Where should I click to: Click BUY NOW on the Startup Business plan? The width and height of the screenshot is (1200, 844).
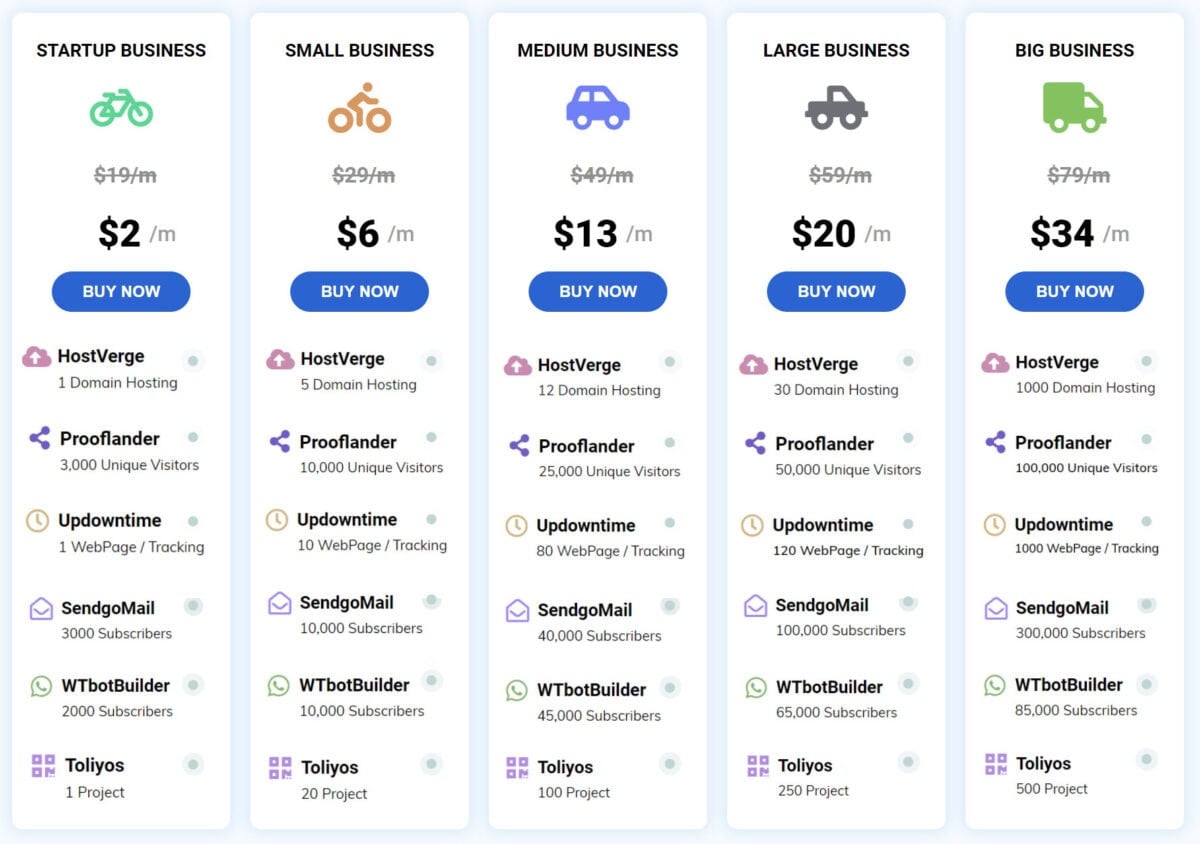coord(120,291)
